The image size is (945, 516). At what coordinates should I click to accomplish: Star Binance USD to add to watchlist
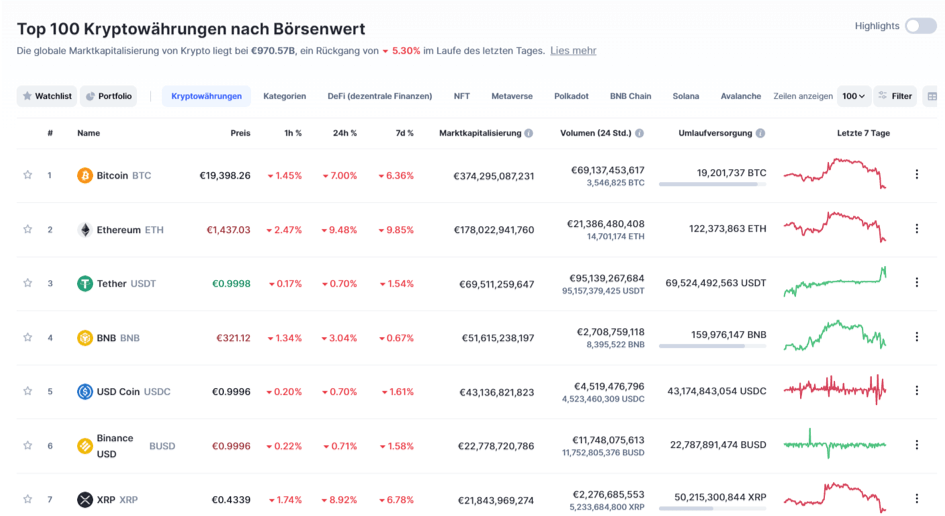click(28, 445)
